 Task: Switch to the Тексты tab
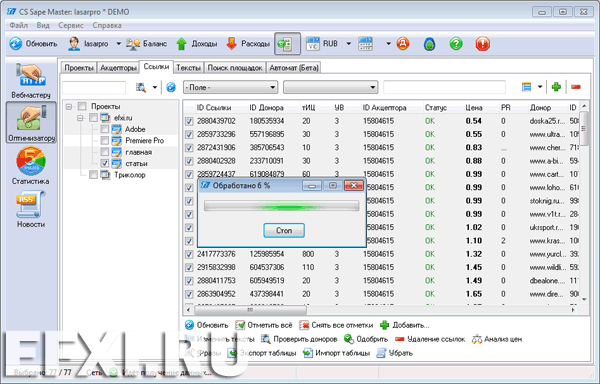188,68
